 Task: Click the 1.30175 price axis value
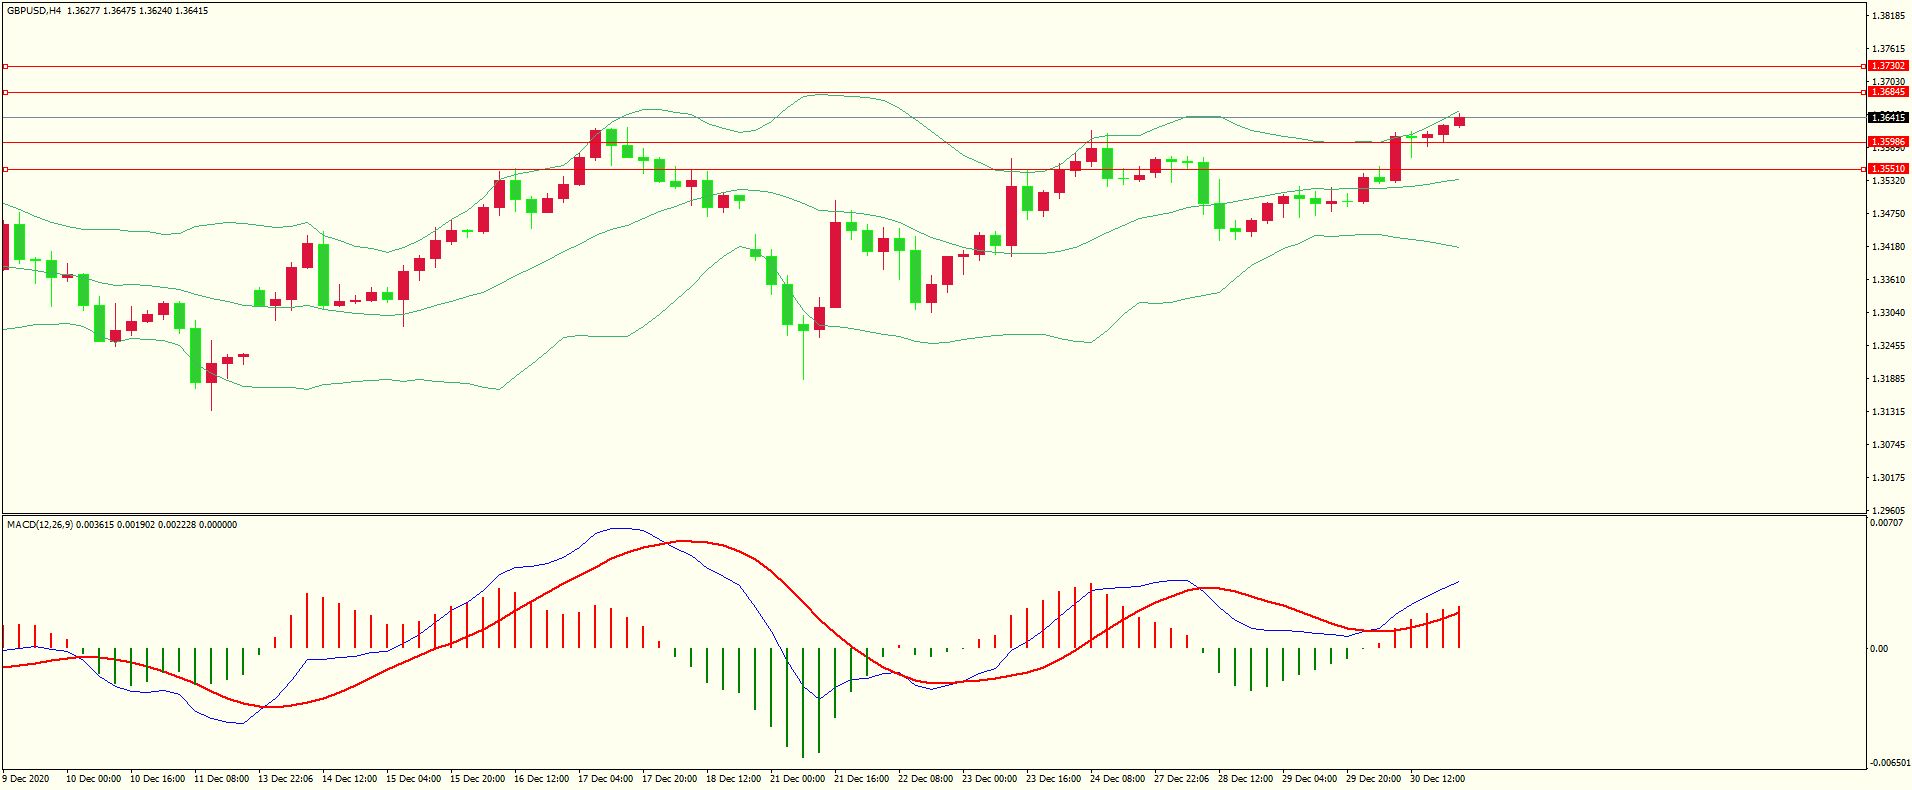pos(1888,478)
